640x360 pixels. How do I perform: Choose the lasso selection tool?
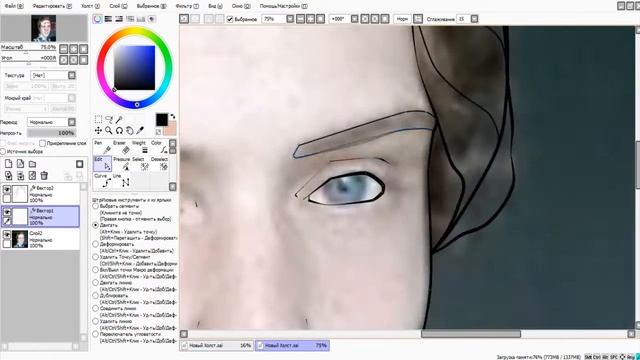point(109,119)
